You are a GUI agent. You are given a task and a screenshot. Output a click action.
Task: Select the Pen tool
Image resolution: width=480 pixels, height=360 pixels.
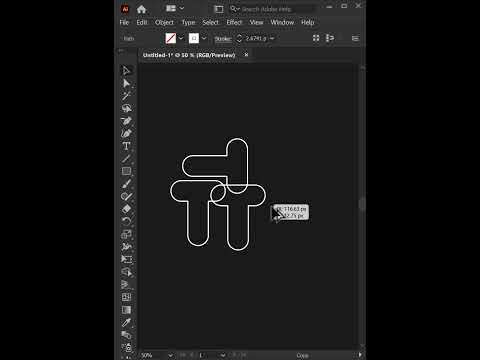126,121
